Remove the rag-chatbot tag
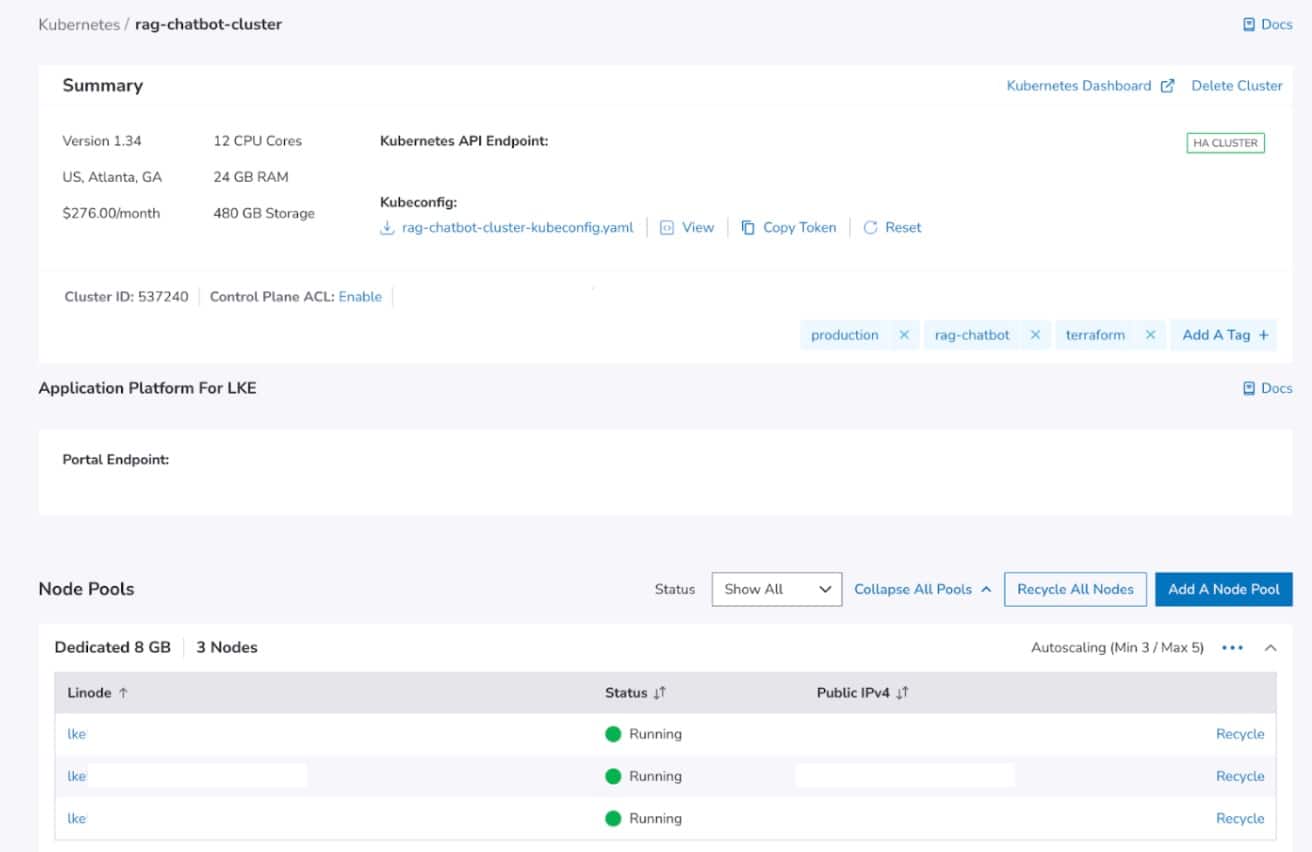This screenshot has width=1312, height=852. pos(1035,335)
